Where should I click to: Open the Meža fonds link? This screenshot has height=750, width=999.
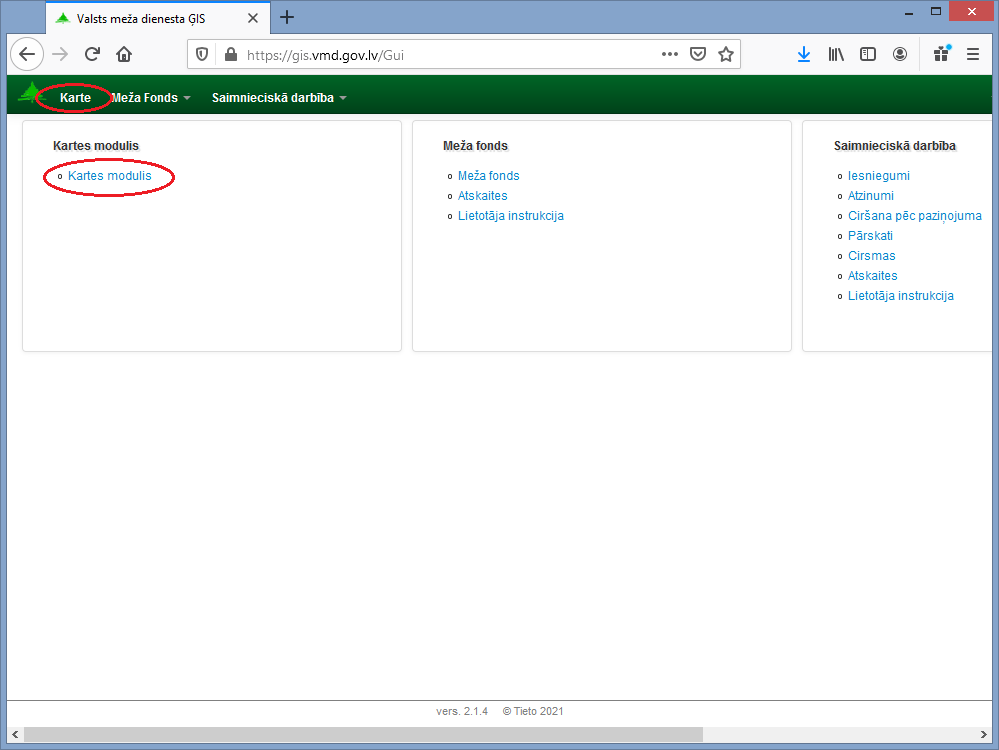point(488,176)
